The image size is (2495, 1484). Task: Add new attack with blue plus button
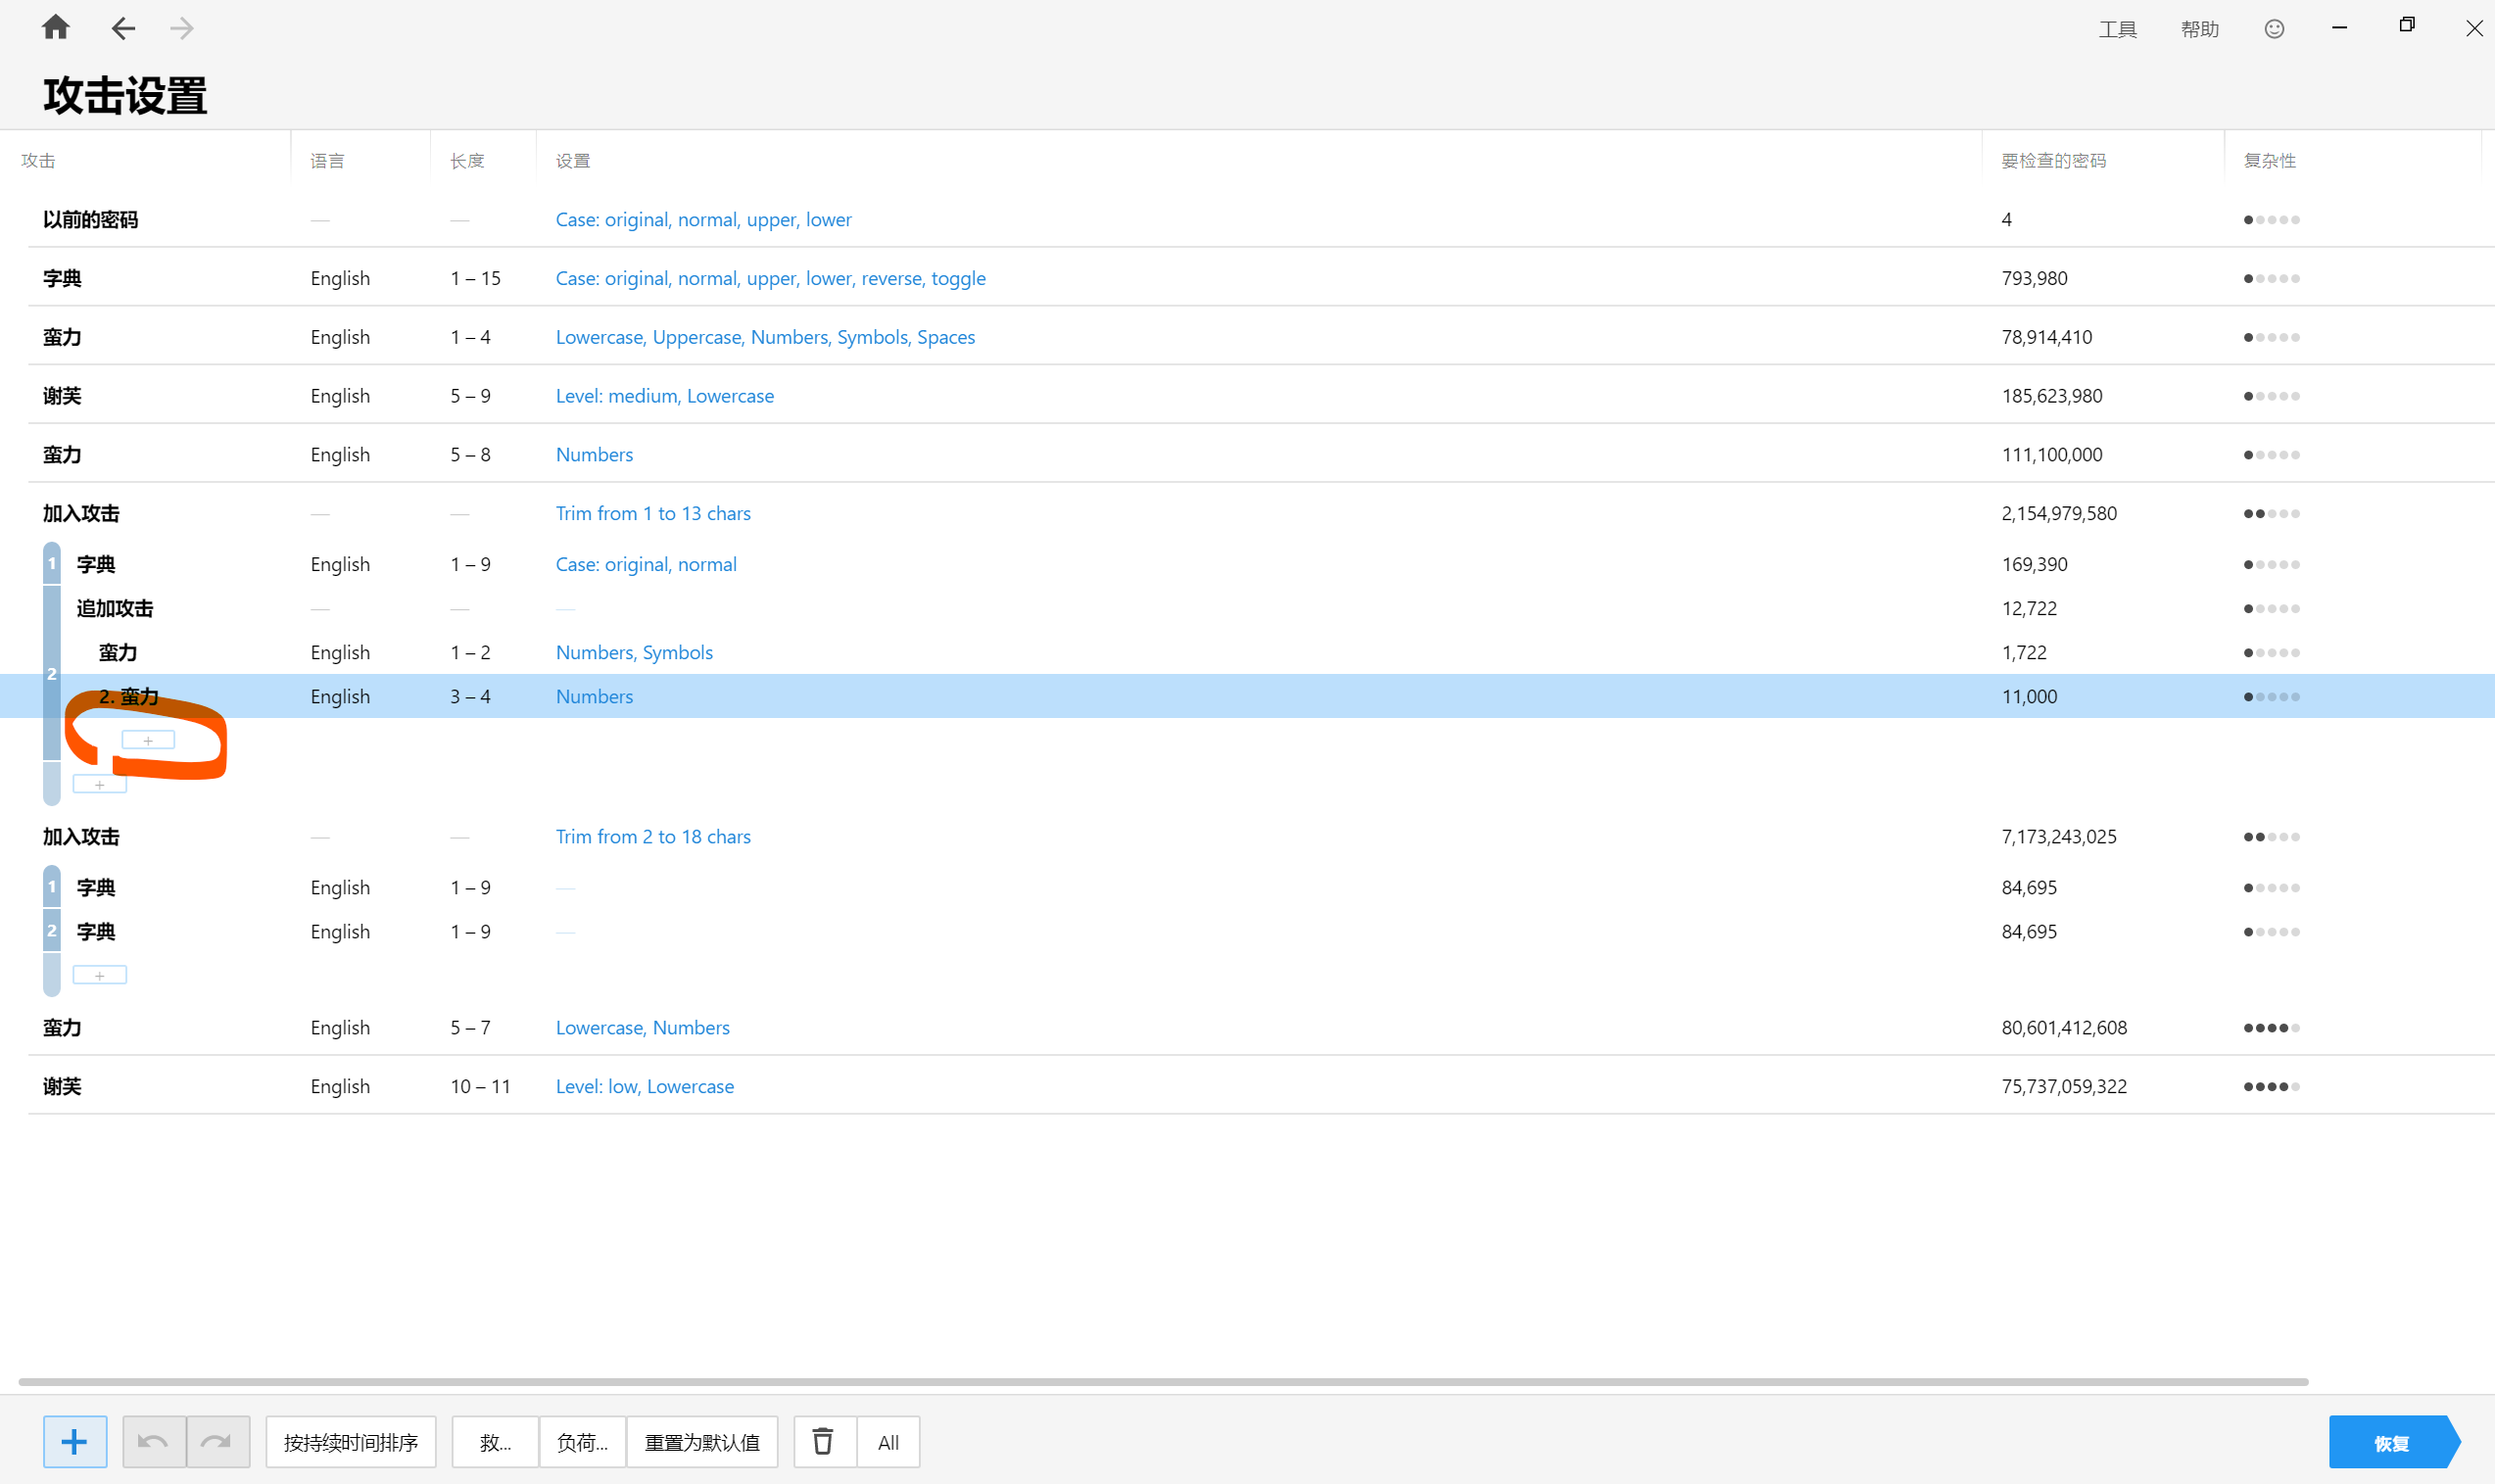pyautogui.click(x=75, y=1441)
